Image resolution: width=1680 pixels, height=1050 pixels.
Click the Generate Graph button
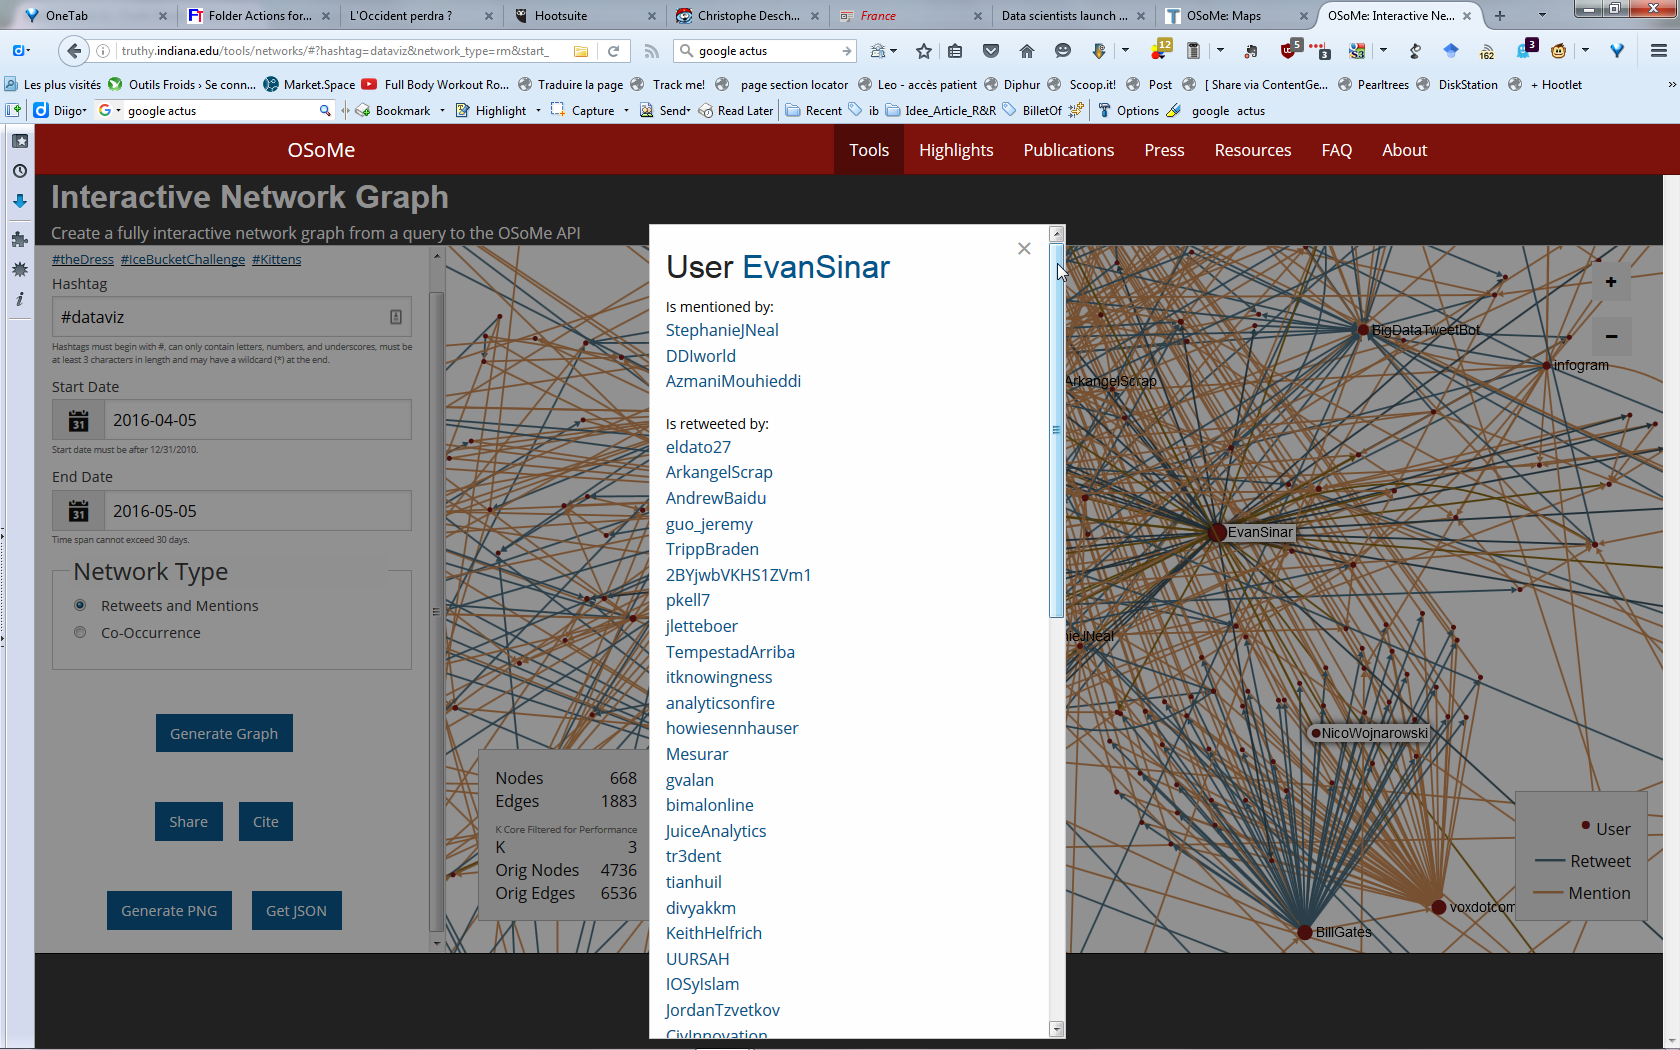coord(224,733)
